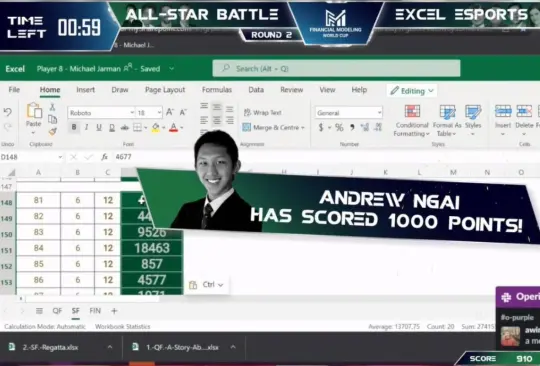This screenshot has width=540, height=366.
Task: Toggle Bold formatting button
Action: coord(74,127)
